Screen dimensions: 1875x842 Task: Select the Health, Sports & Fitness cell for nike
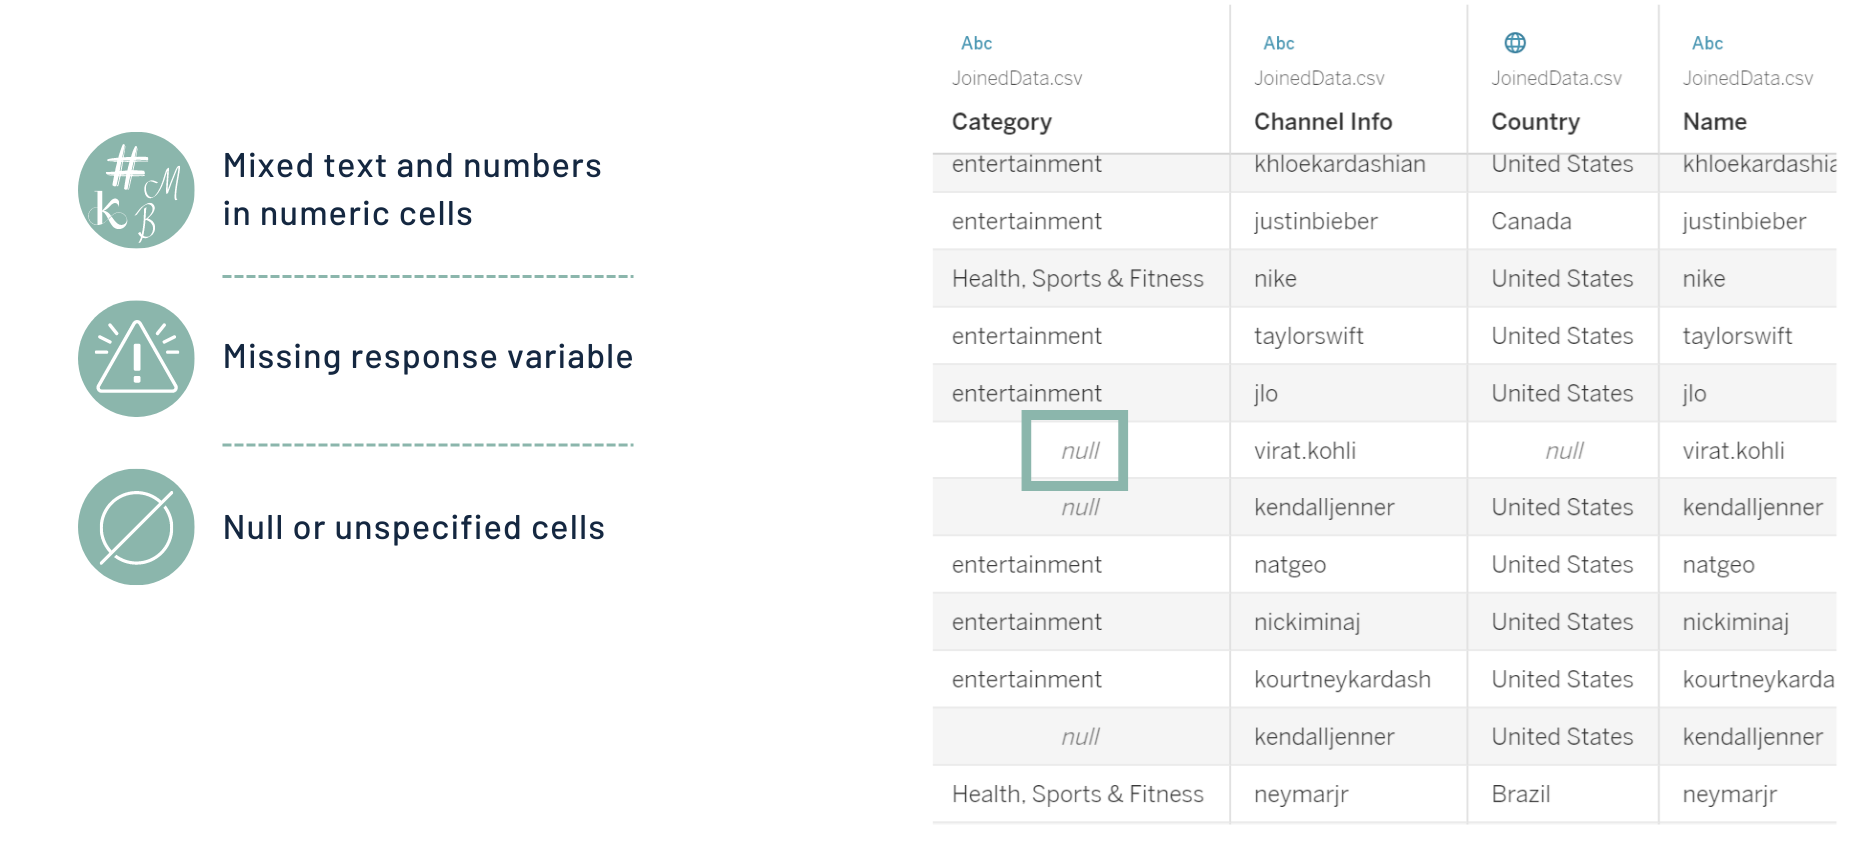[1077, 279]
